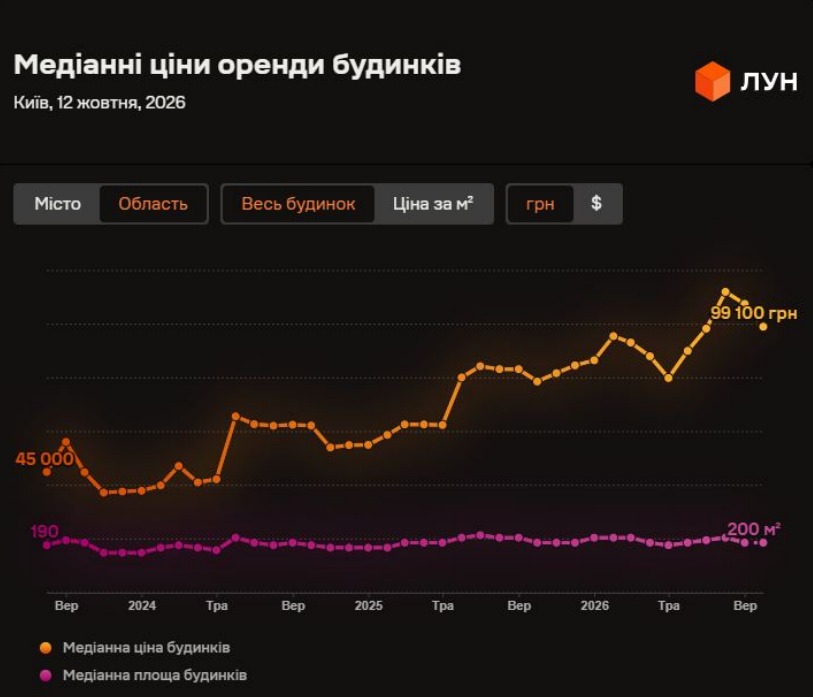Click the last Вер label on the time axis
The width and height of the screenshot is (813, 697).
click(745, 605)
